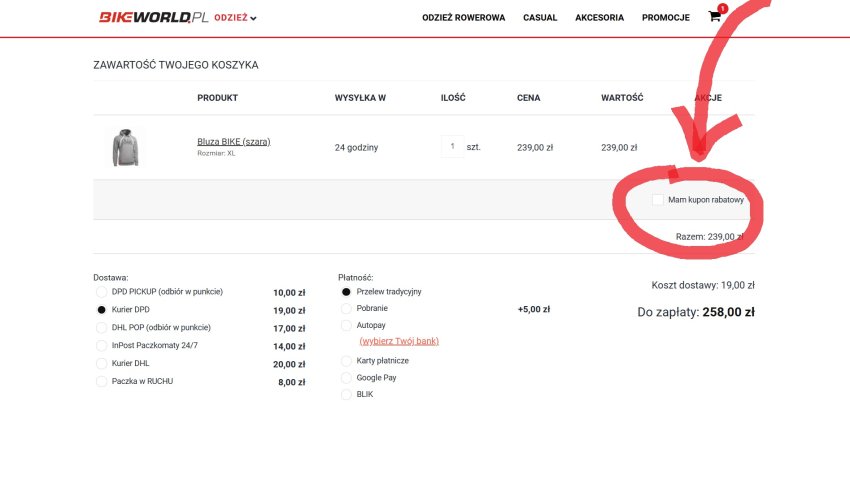Image resolution: width=850 pixels, height=496 pixels.
Task: Open the Bluza BIKE (szara) product link
Action: 233,141
